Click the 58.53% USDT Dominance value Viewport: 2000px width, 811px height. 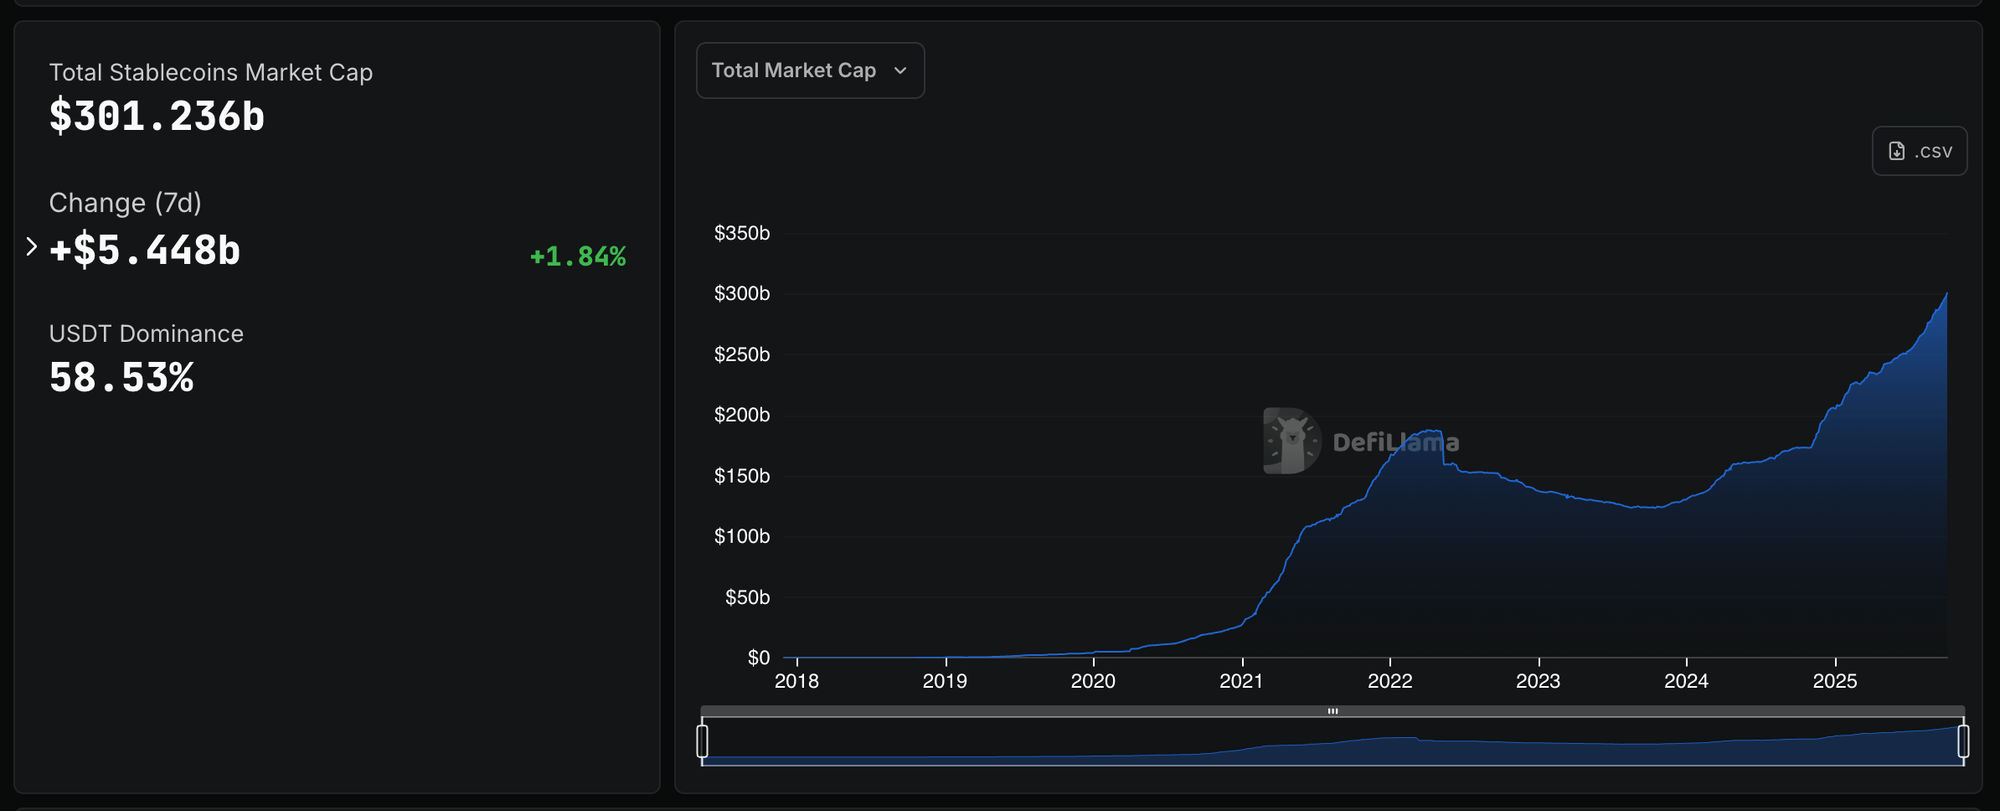coord(121,378)
